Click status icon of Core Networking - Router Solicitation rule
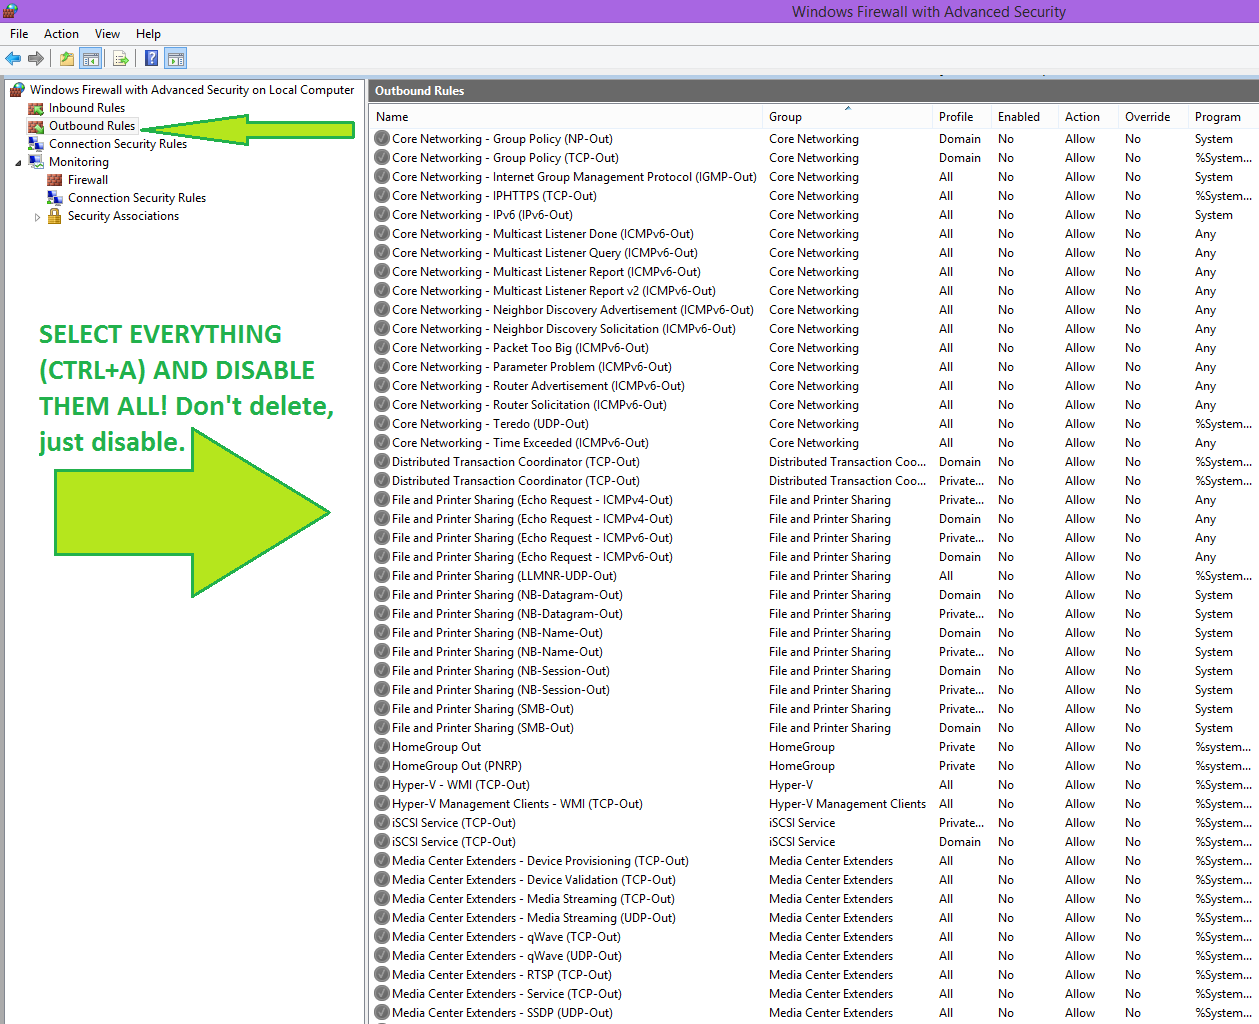 coord(382,405)
